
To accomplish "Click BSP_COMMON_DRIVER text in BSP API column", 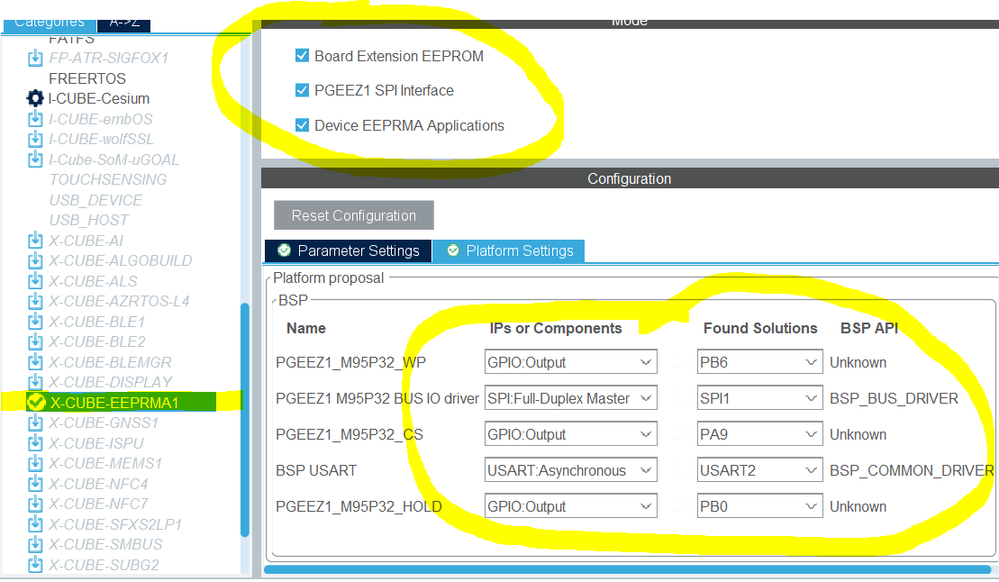I will point(912,470).
